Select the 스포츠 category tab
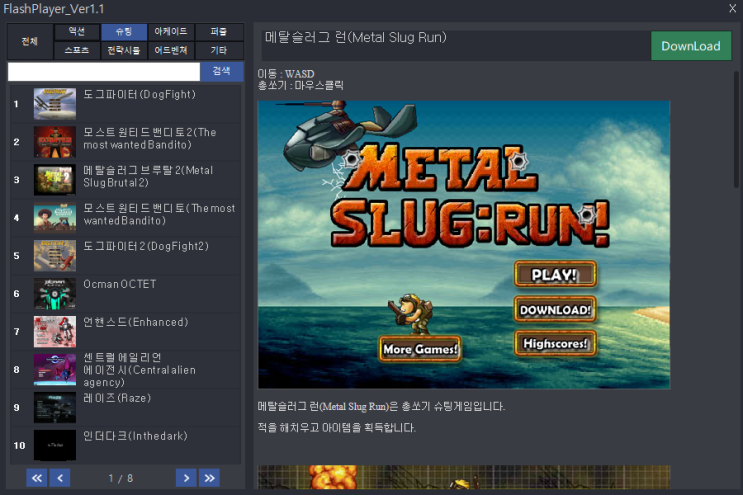Viewport: 743px width, 495px height. (77, 50)
